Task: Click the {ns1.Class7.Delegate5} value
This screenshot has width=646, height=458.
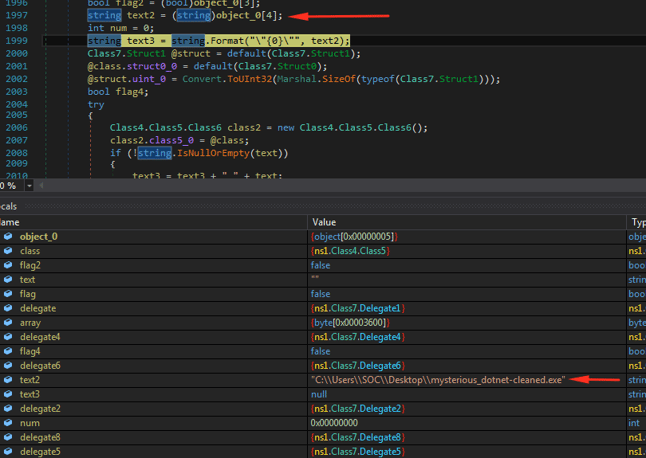Action: pyautogui.click(x=358, y=452)
